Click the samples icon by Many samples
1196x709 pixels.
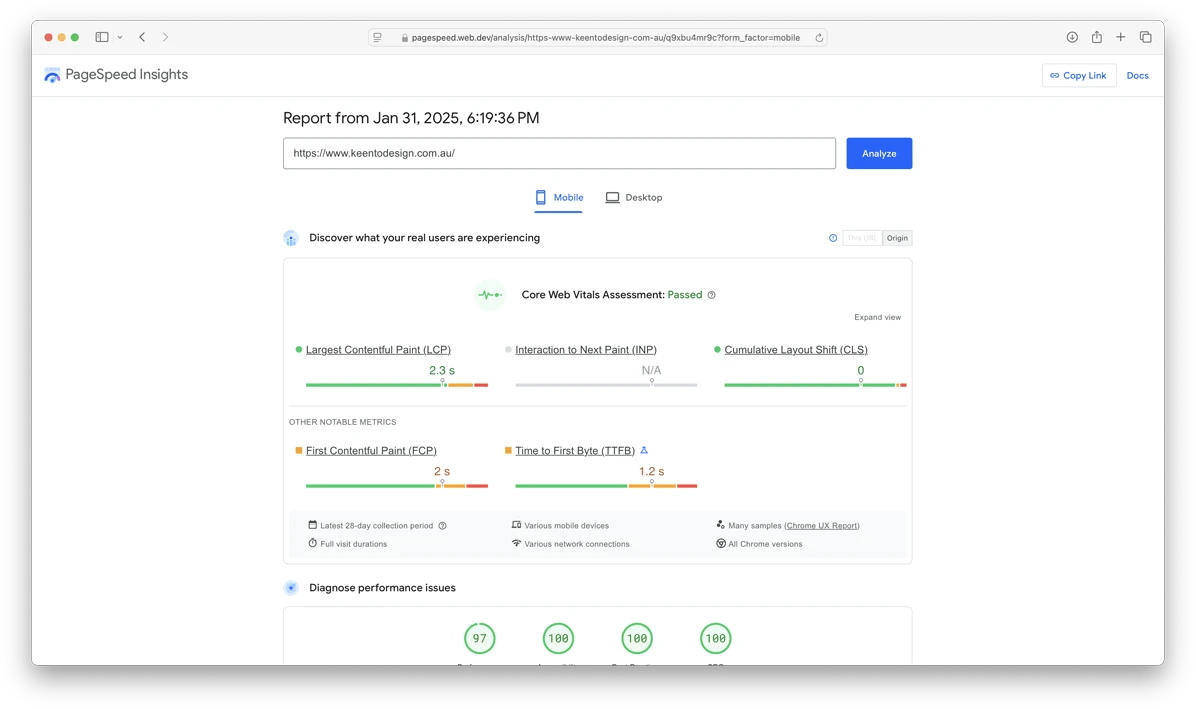721,525
